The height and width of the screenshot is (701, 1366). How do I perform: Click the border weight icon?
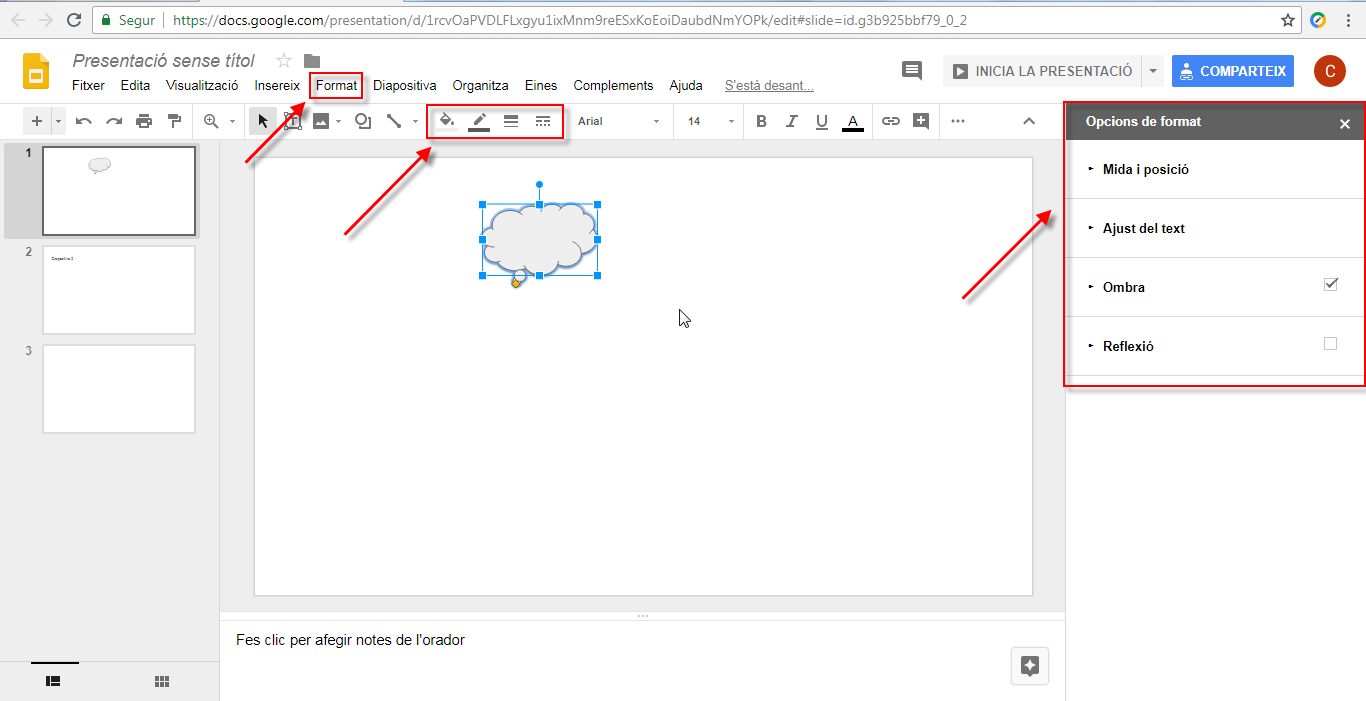[511, 121]
